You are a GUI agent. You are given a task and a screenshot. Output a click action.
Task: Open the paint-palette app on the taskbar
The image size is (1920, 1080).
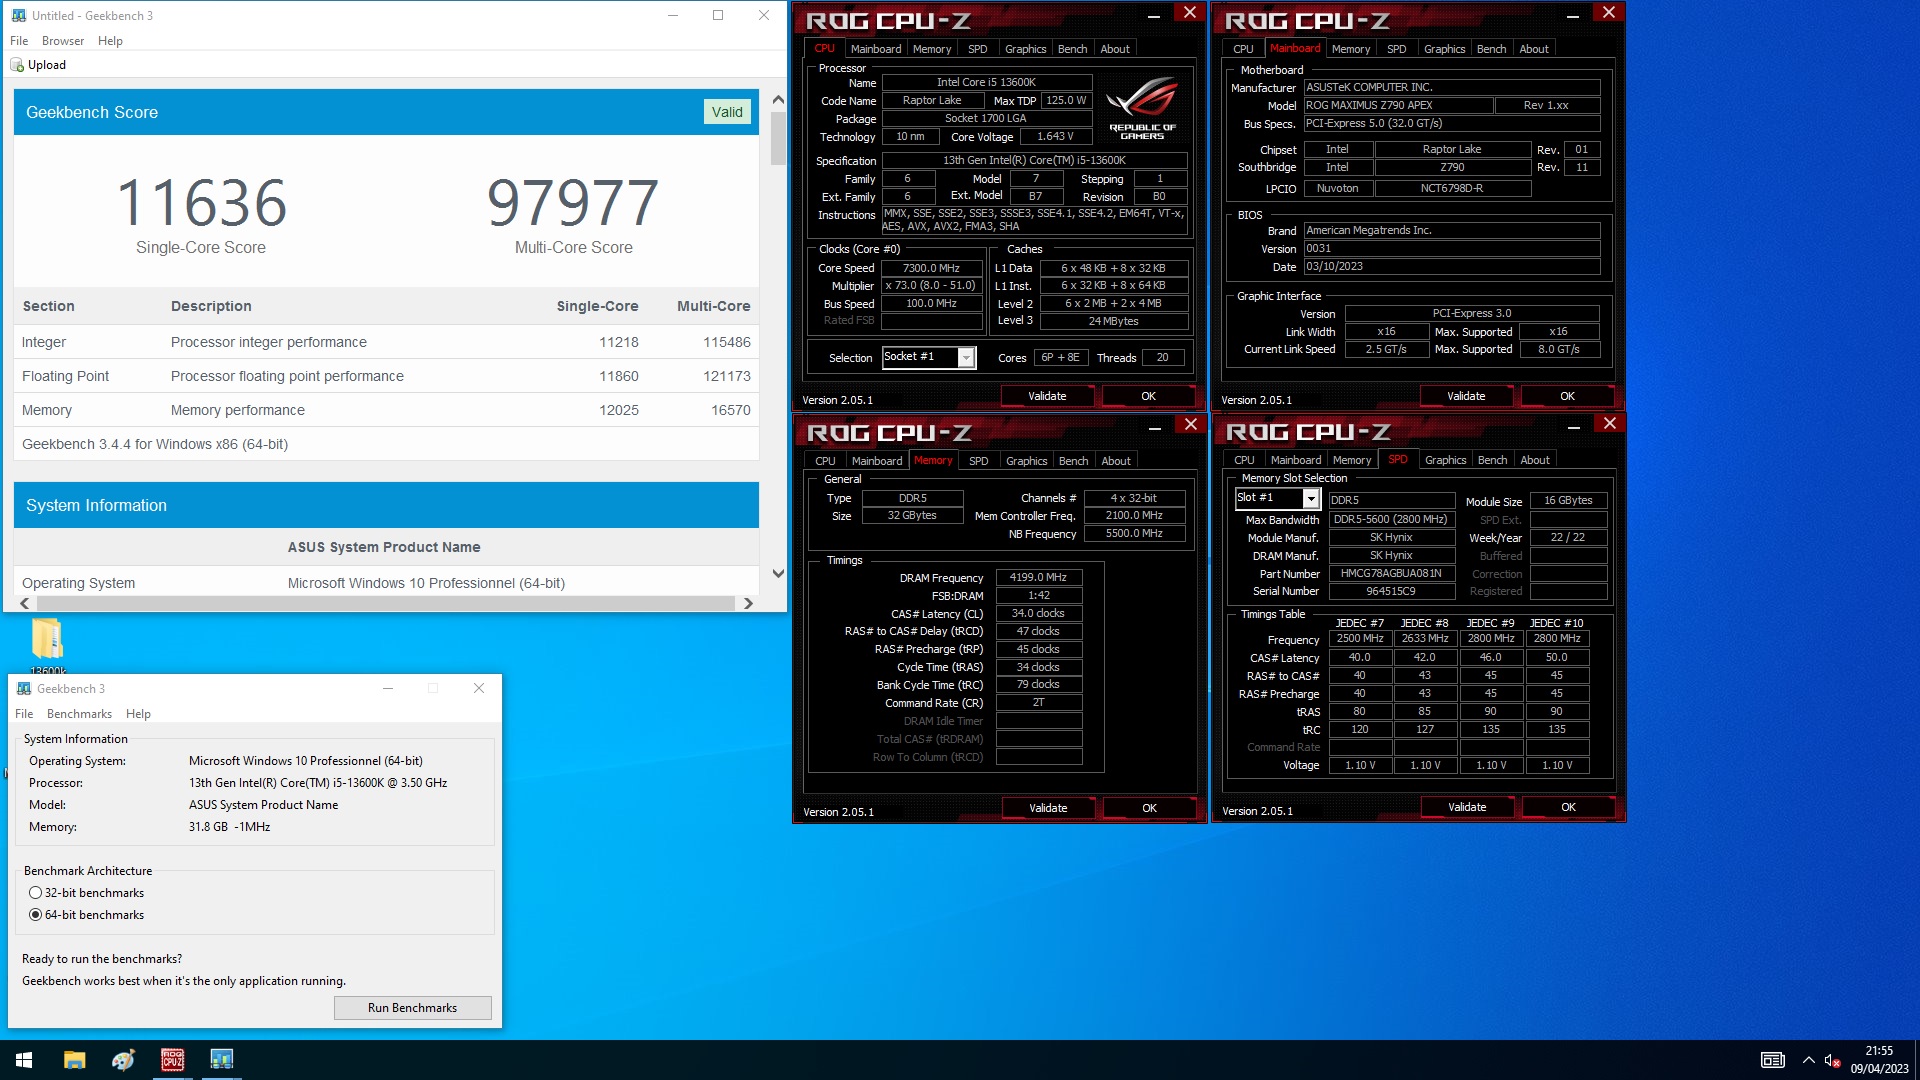point(123,1060)
